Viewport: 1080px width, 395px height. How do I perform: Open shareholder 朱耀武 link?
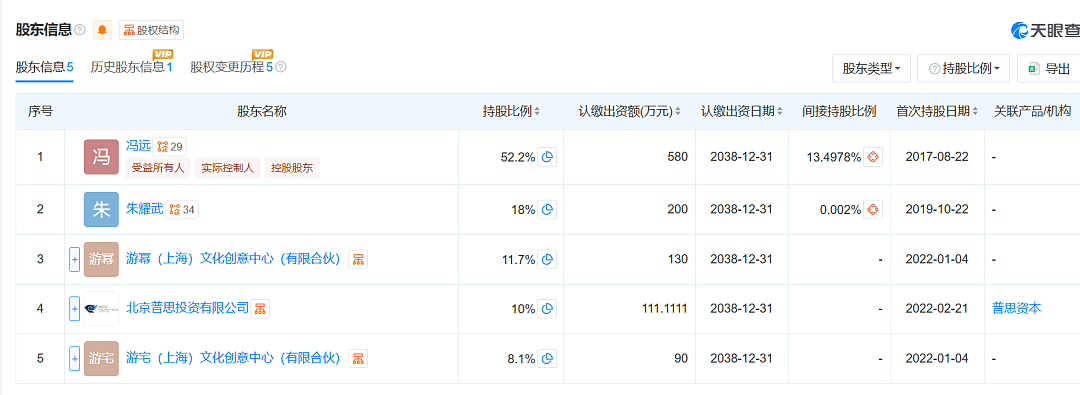pos(145,209)
